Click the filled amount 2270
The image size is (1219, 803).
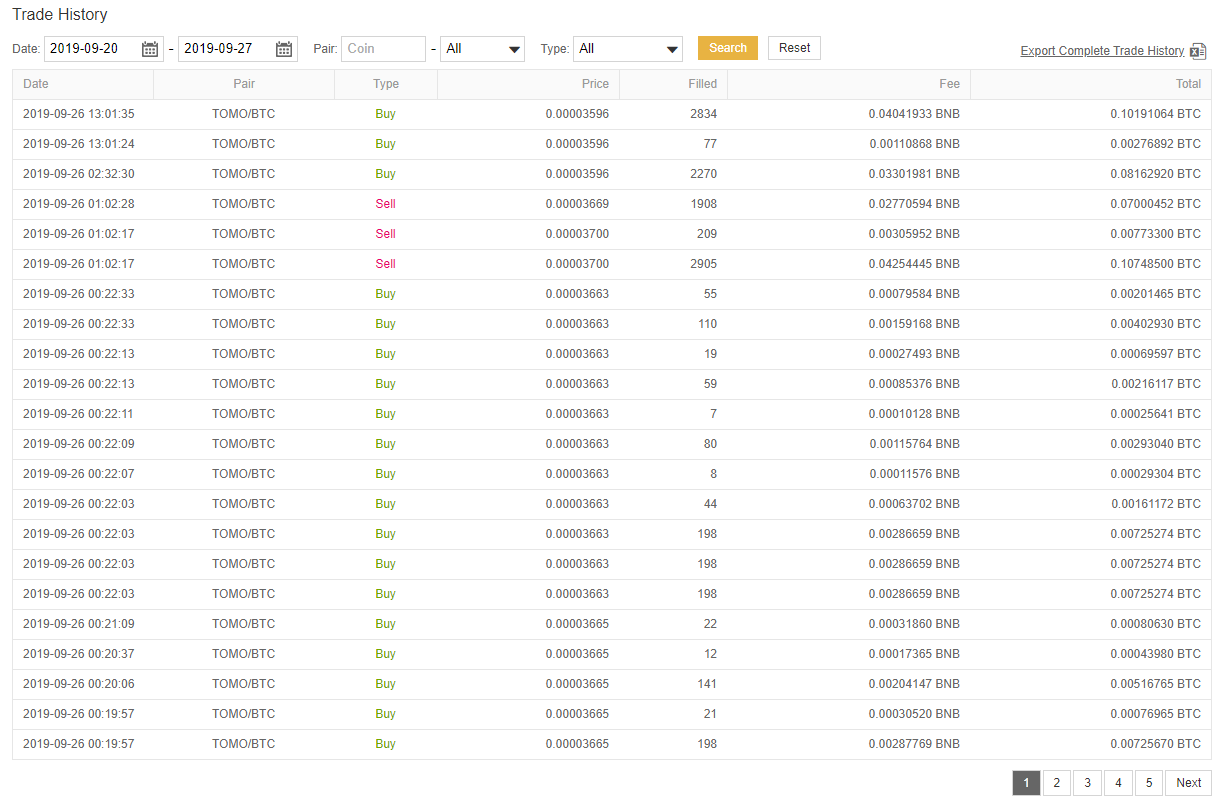(703, 174)
